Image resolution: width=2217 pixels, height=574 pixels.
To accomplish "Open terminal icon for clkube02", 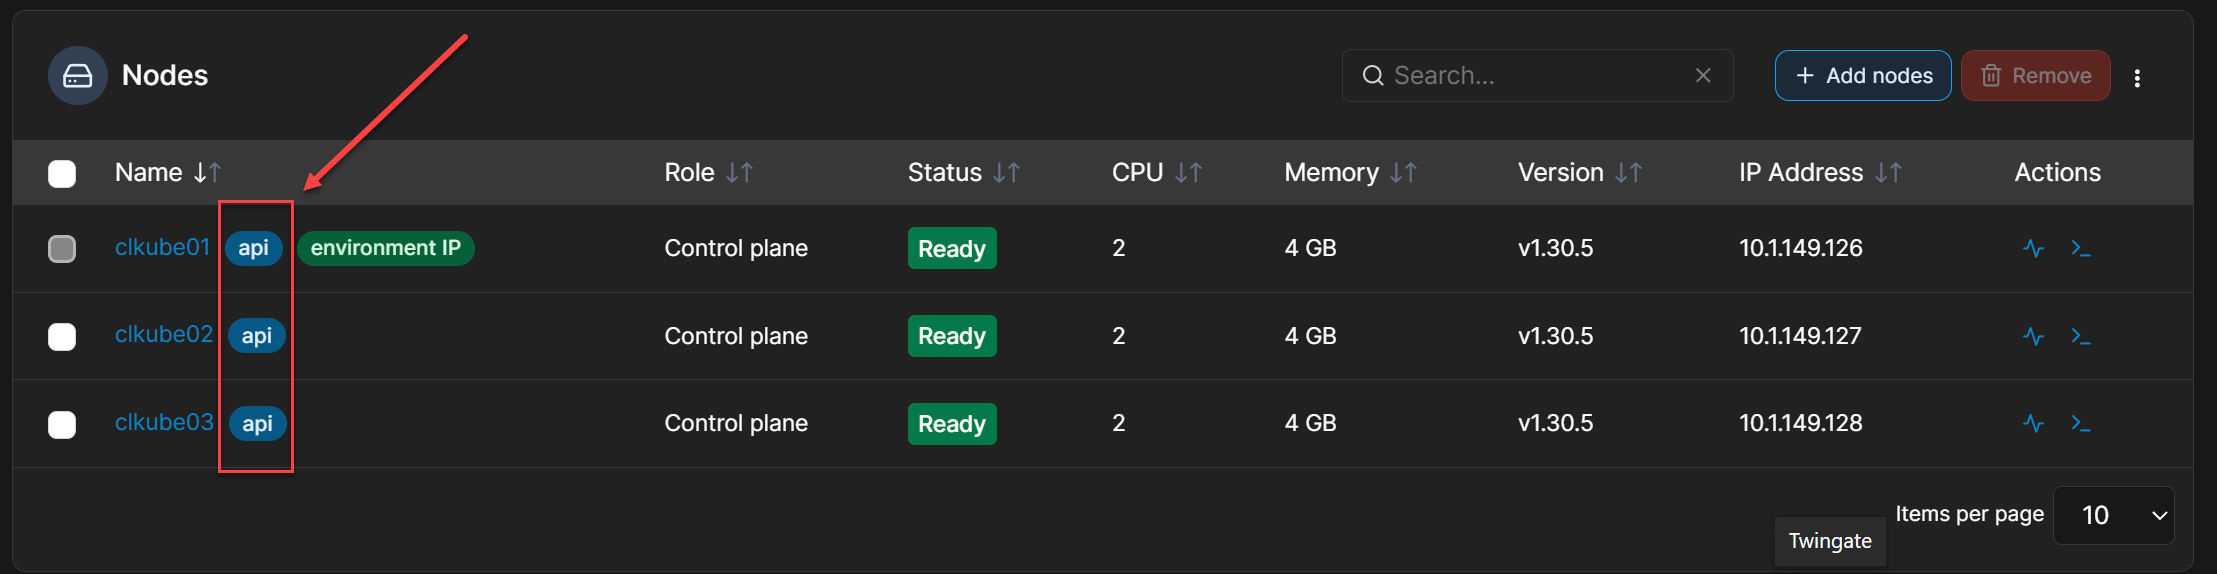I will pos(2081,336).
